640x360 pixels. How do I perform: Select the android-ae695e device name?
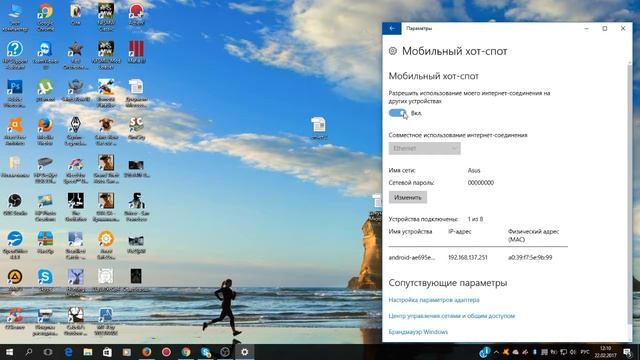(411, 258)
